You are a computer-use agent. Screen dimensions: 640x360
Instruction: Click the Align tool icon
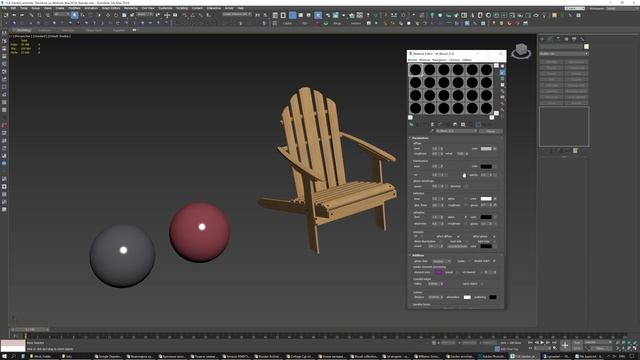(x=266, y=15)
